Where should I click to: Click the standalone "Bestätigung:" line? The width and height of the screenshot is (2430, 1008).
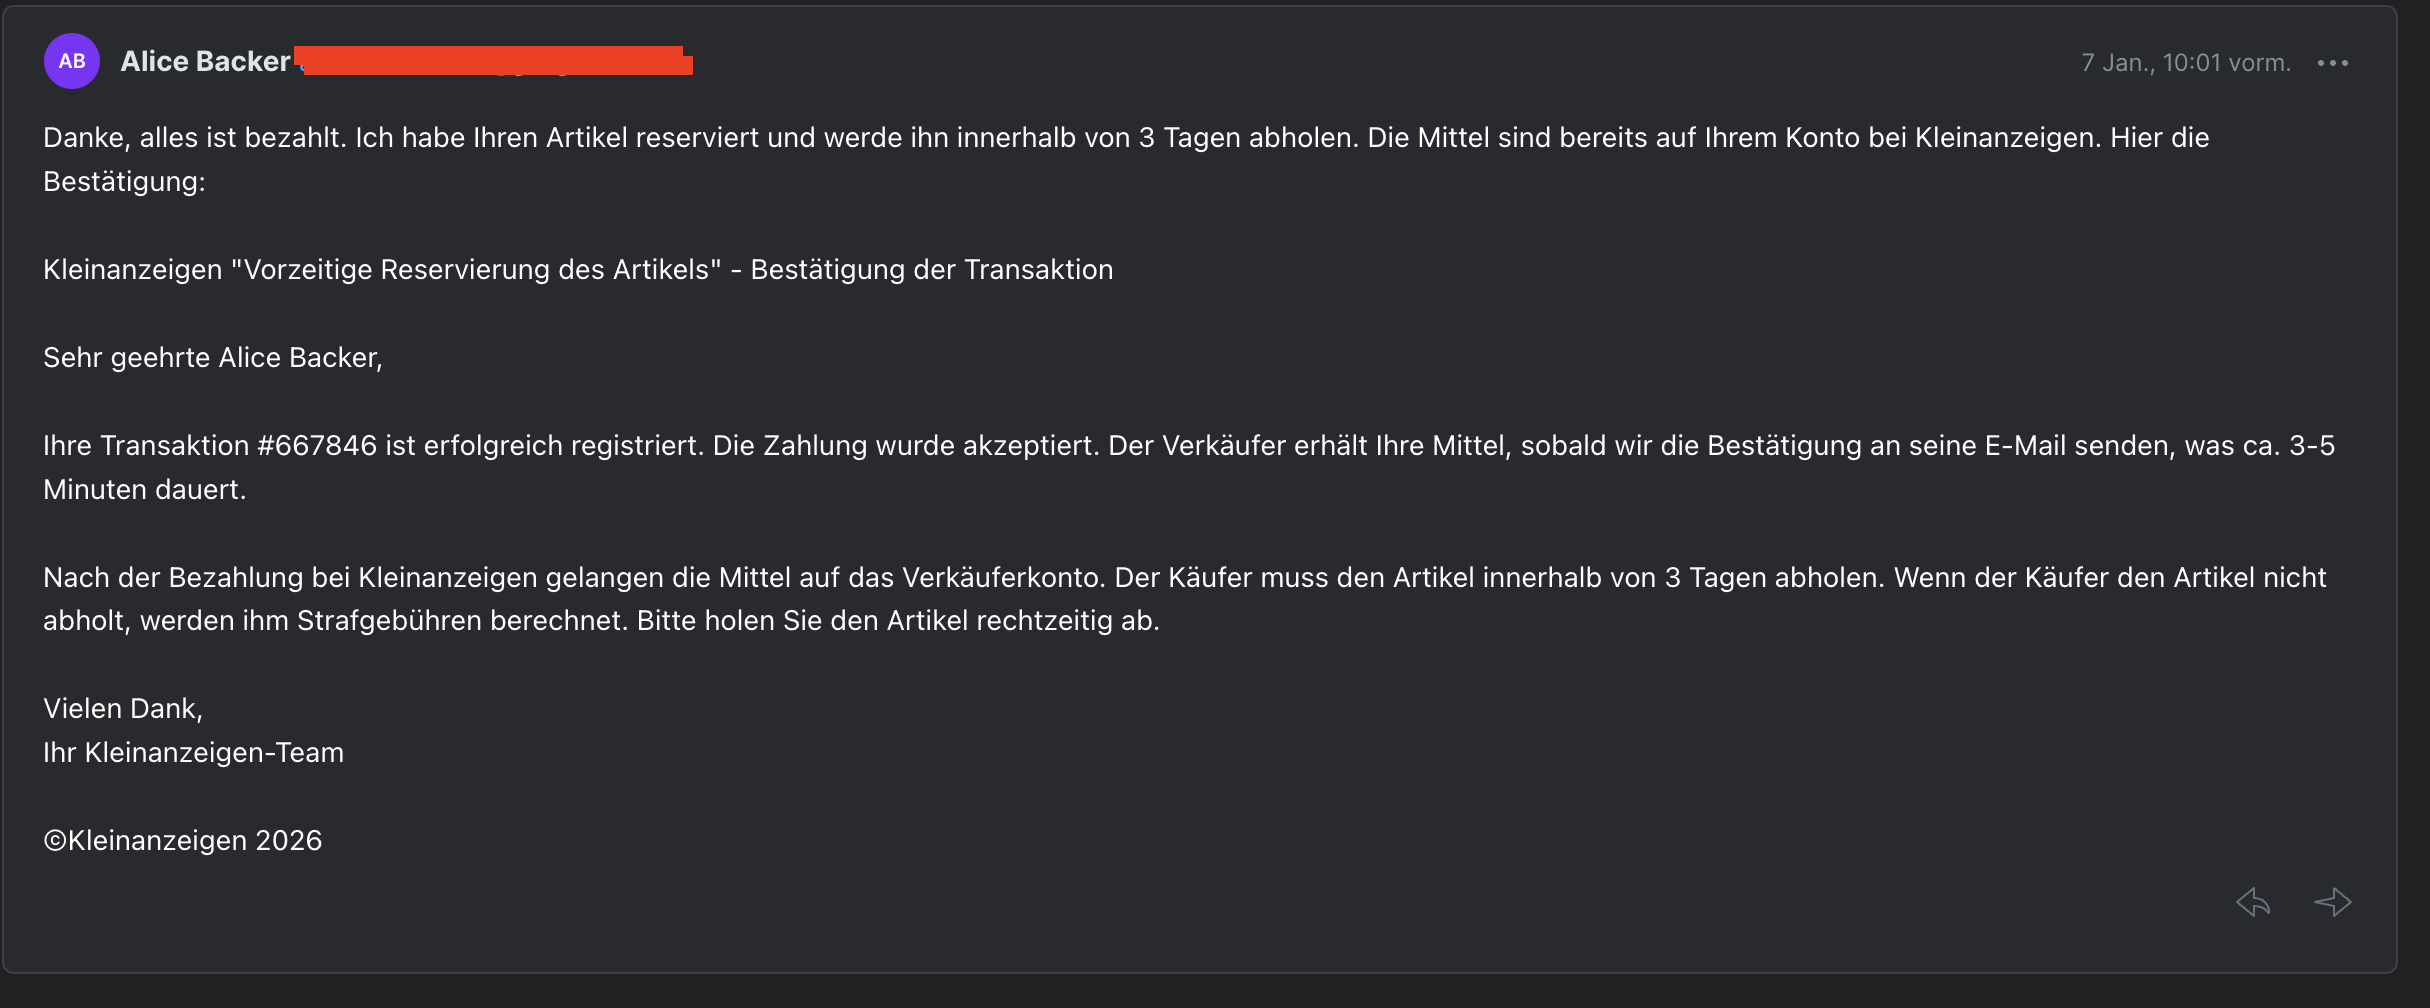point(124,182)
